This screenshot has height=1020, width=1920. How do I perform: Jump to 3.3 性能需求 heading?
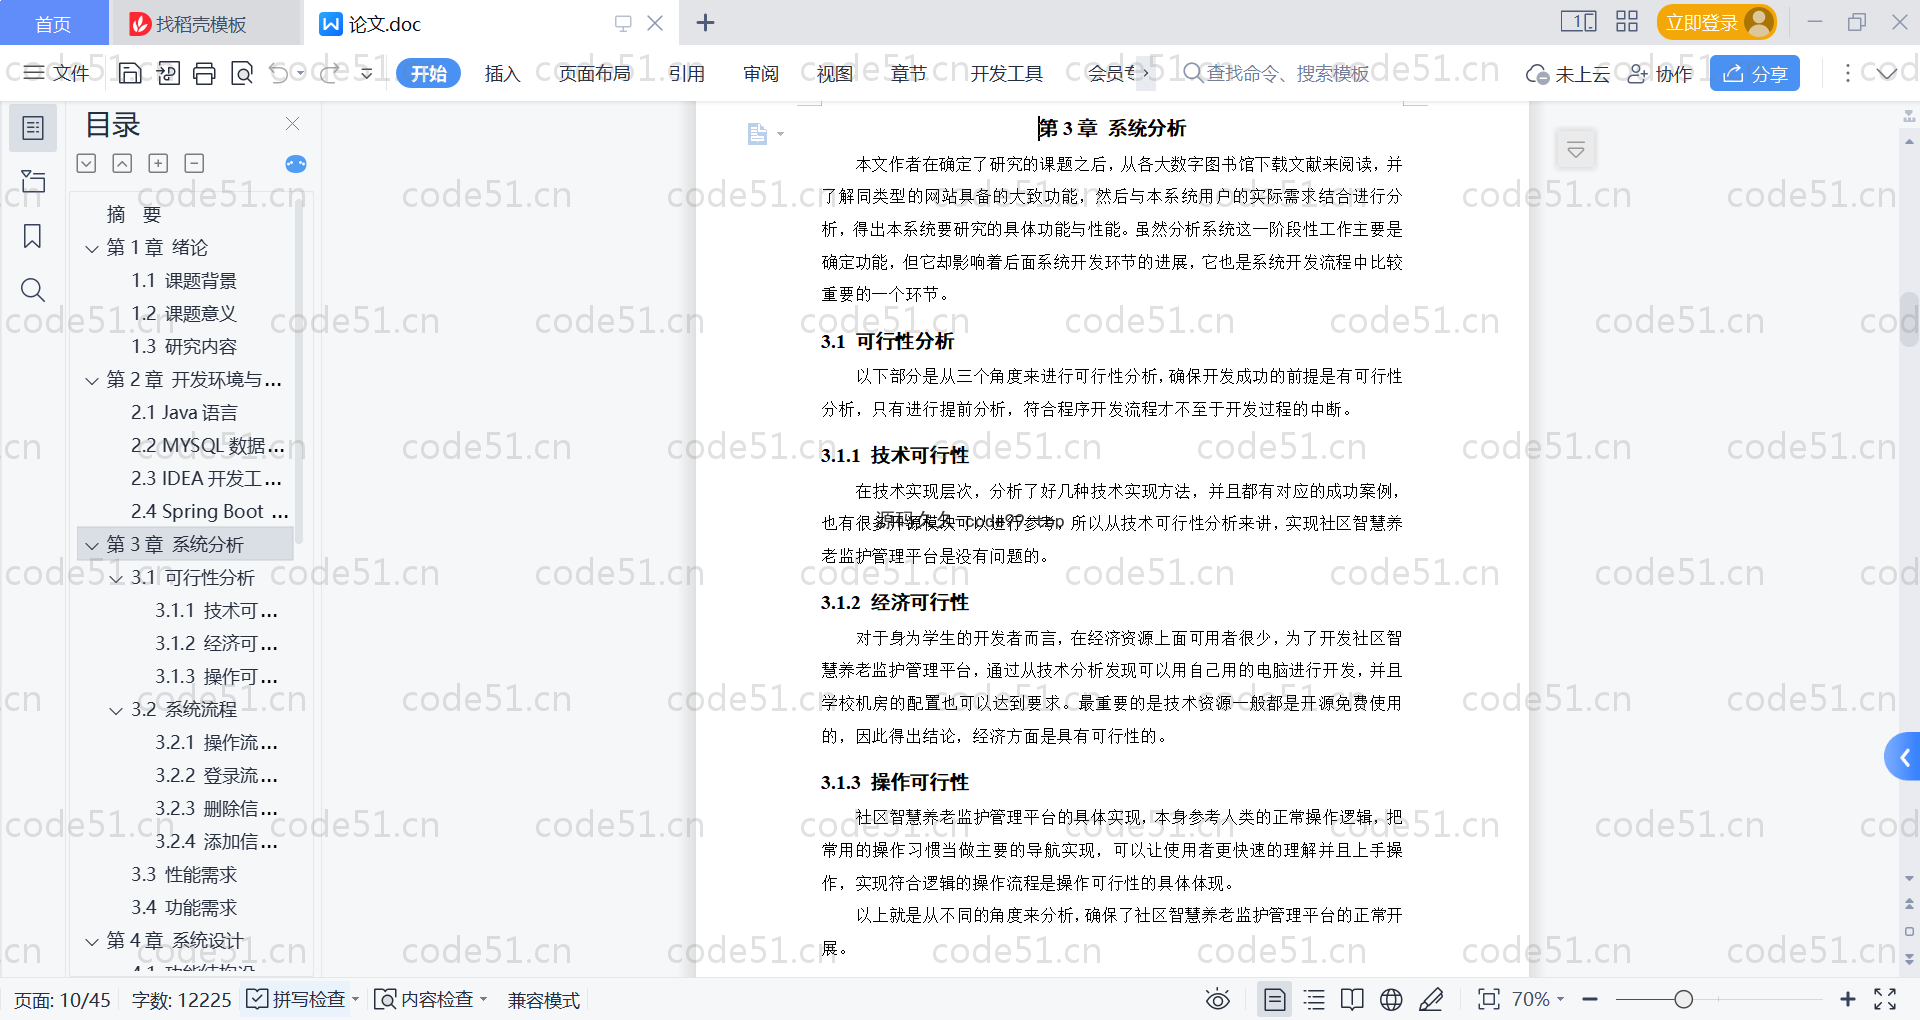(184, 875)
